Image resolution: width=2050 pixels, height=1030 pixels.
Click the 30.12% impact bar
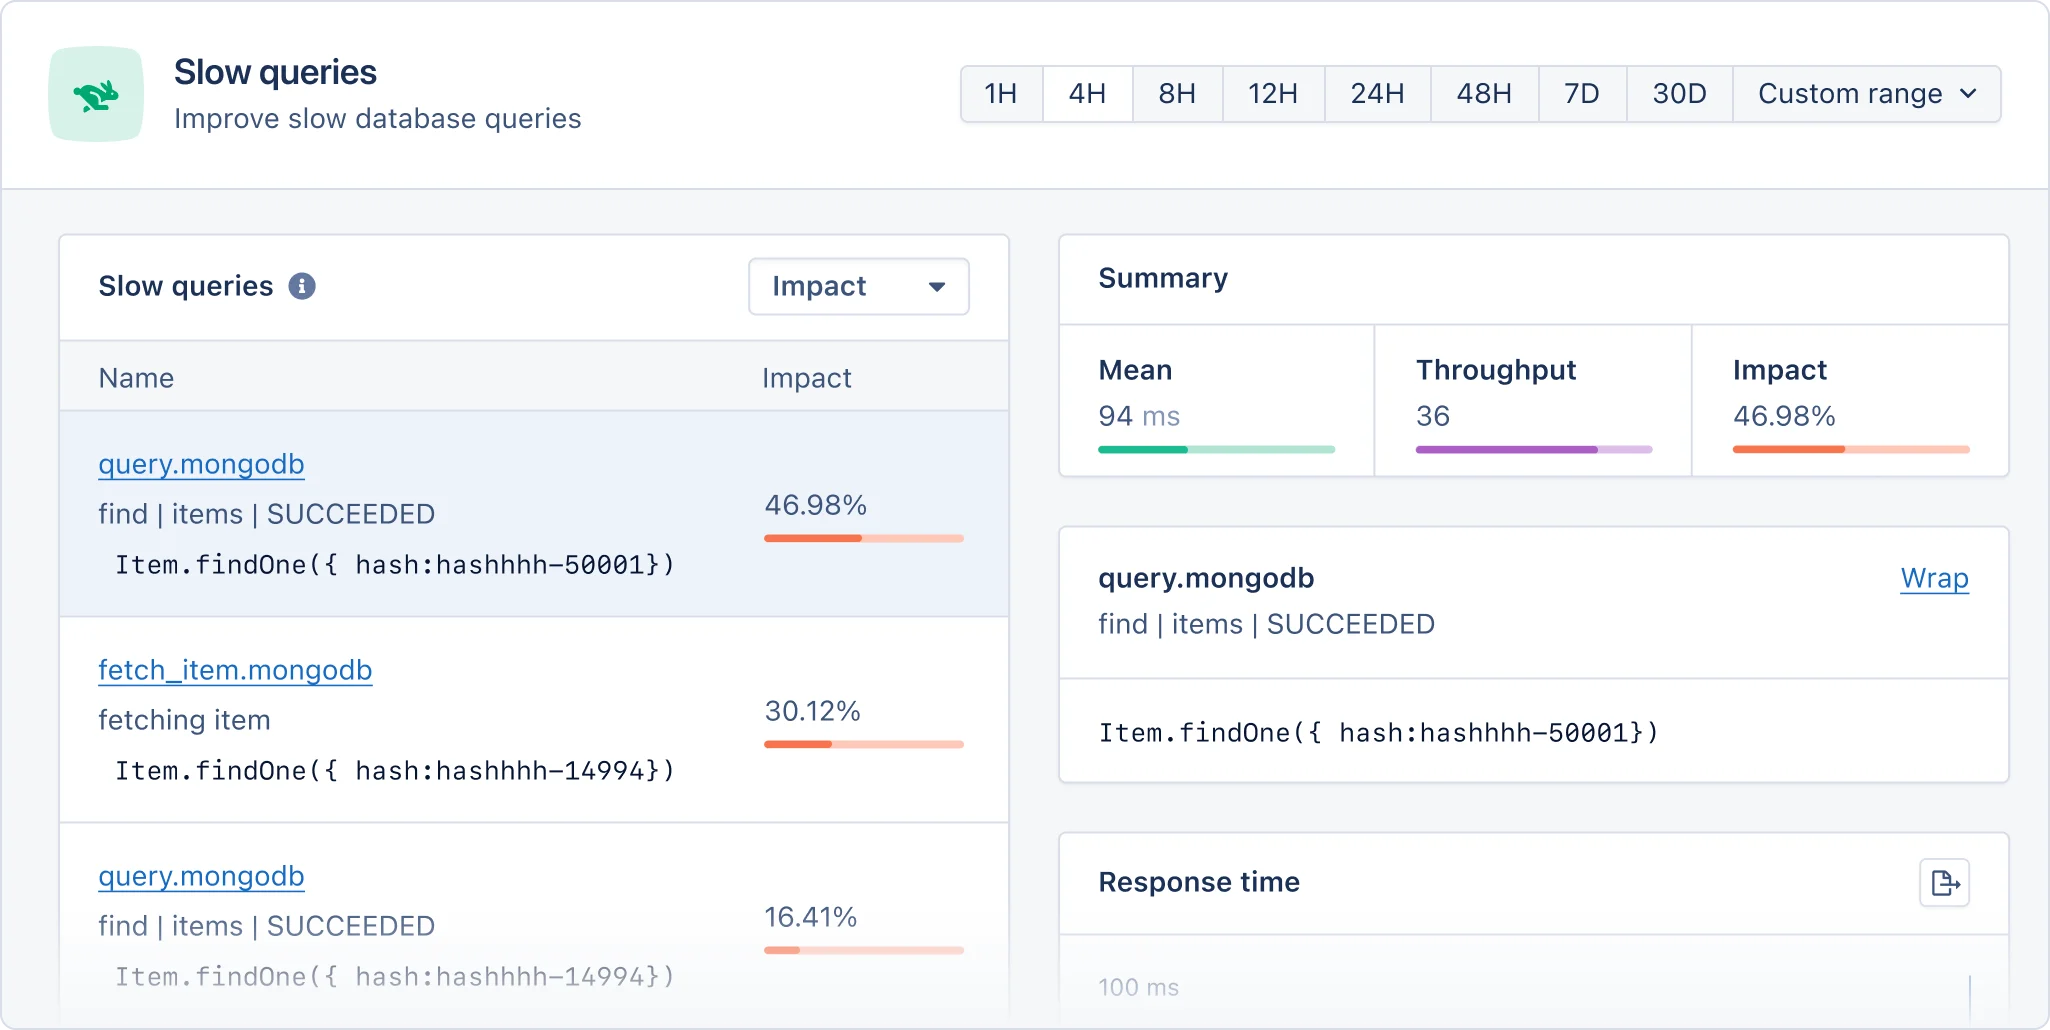(864, 744)
